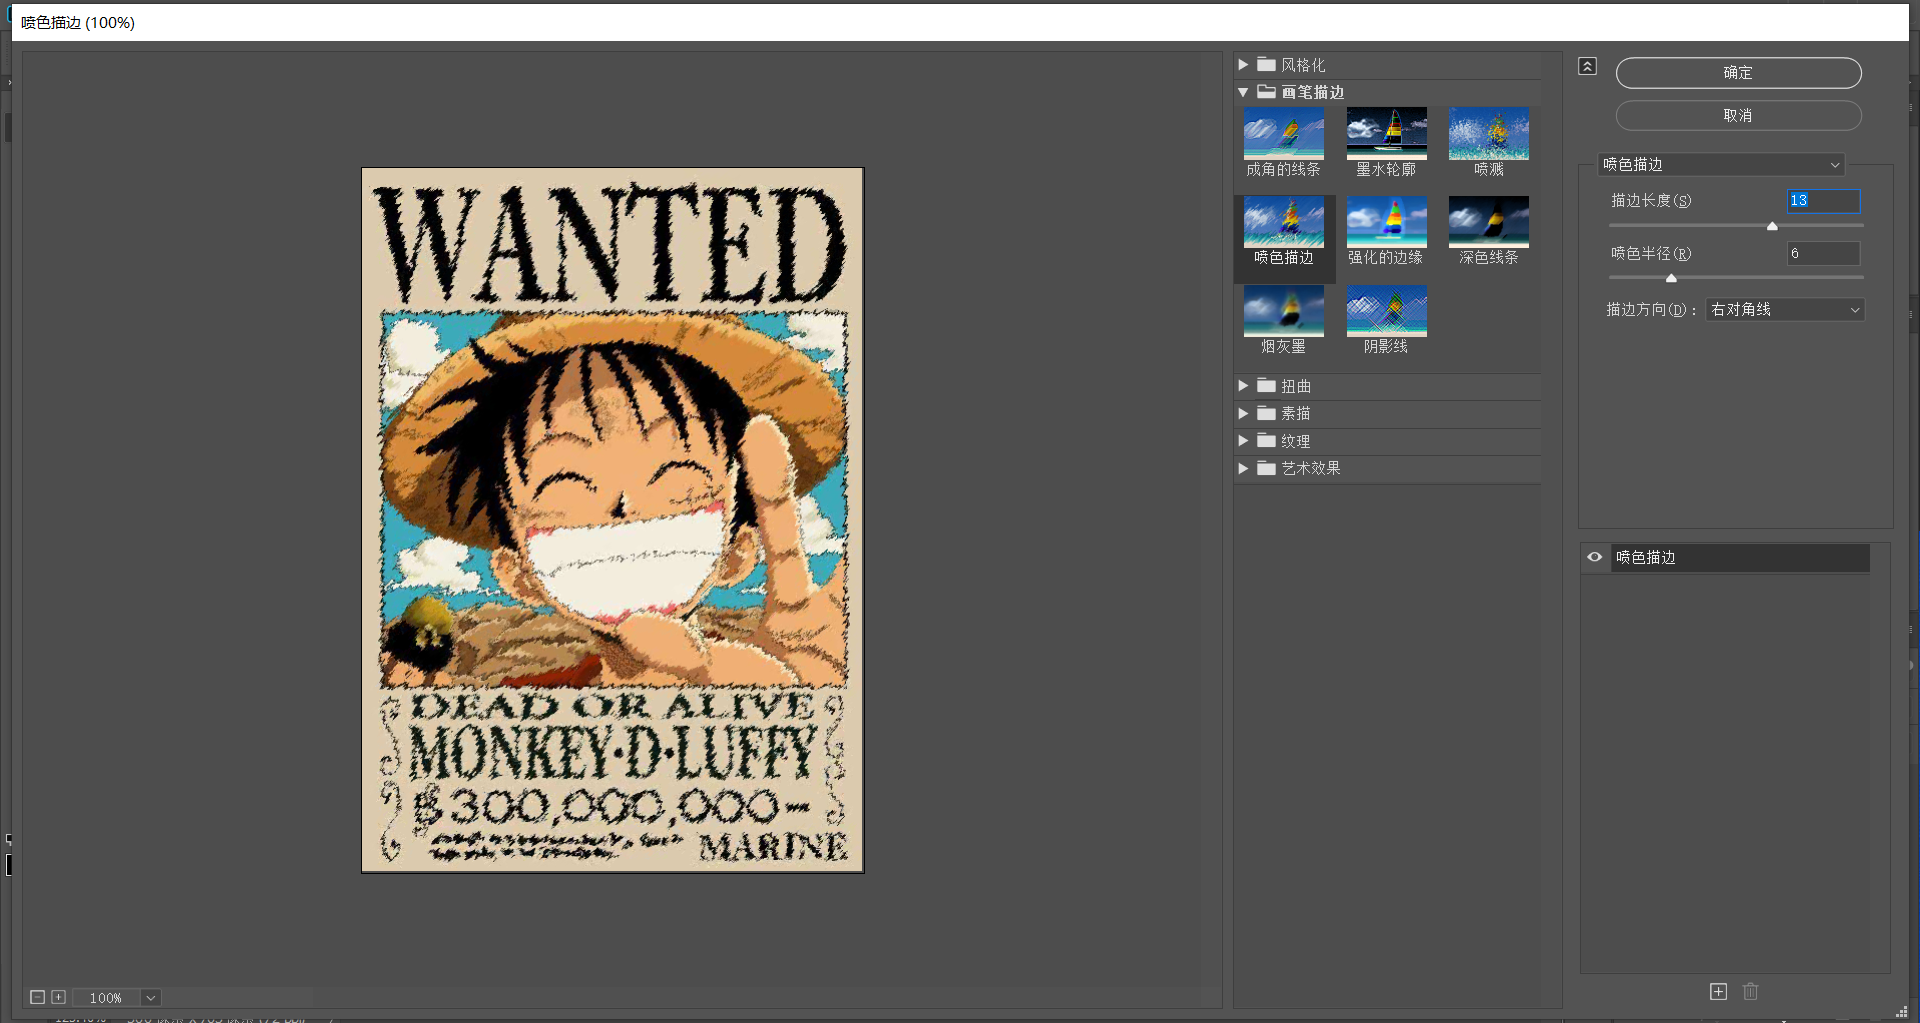Click the Wanted poster preview image

point(612,520)
